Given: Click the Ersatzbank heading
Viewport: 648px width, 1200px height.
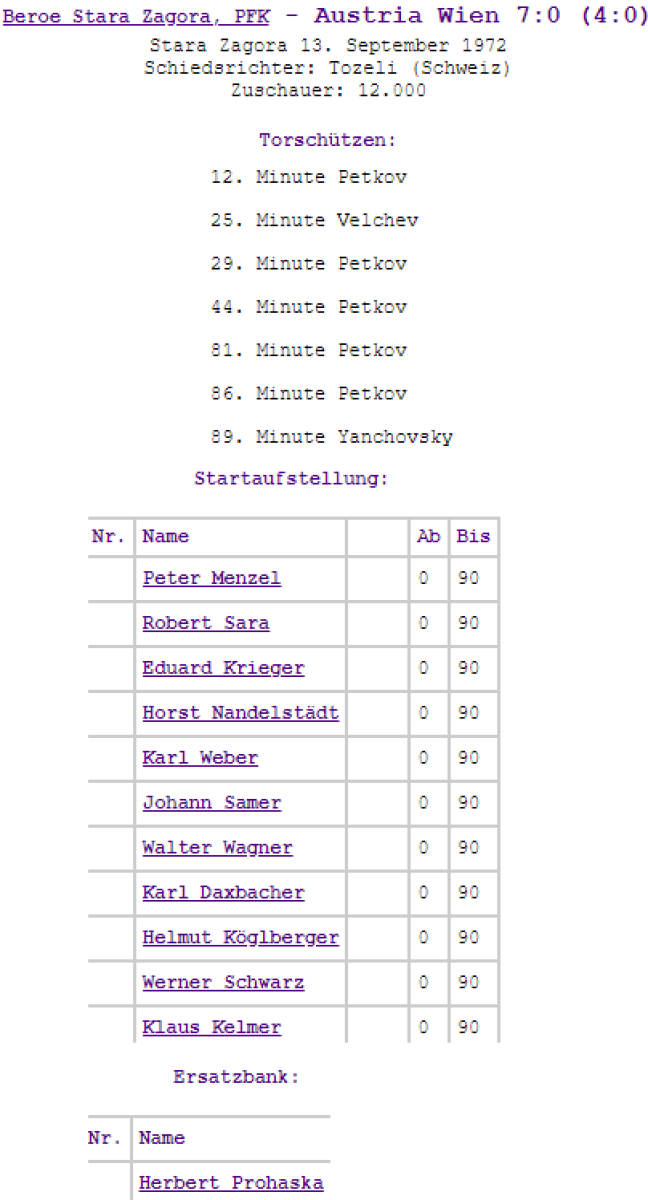Looking at the screenshot, I should (236, 1078).
